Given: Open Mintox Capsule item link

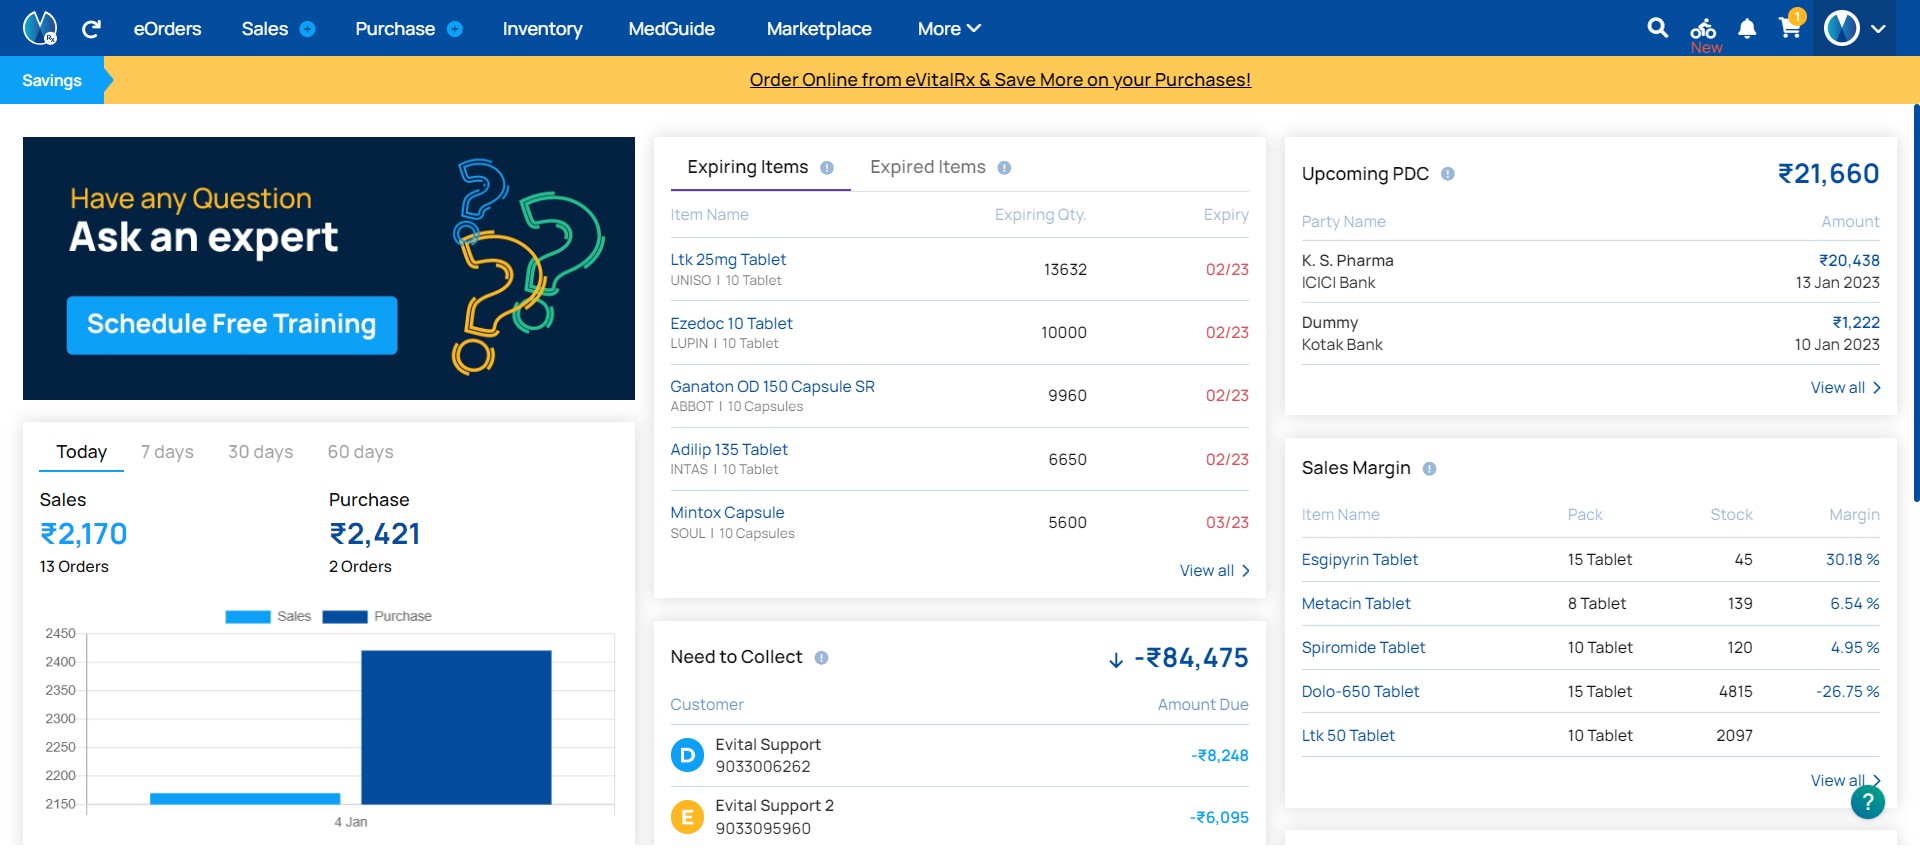Looking at the screenshot, I should coord(727,512).
